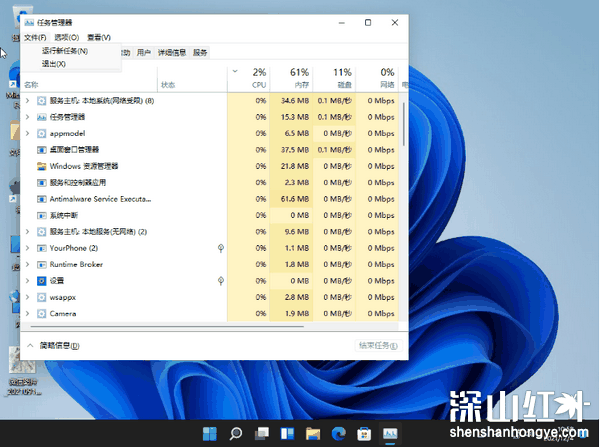Expand the 服务主机: 本地服务(无网络) group
Image resolution: width=600 pixels, height=447 pixels.
(x=27, y=232)
